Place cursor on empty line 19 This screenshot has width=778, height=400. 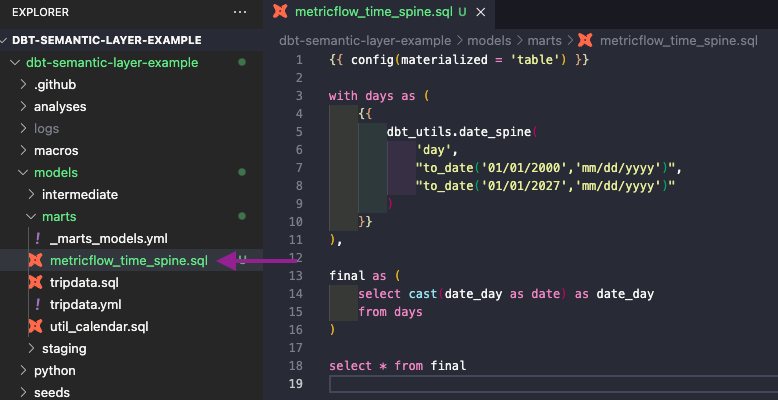pos(553,384)
